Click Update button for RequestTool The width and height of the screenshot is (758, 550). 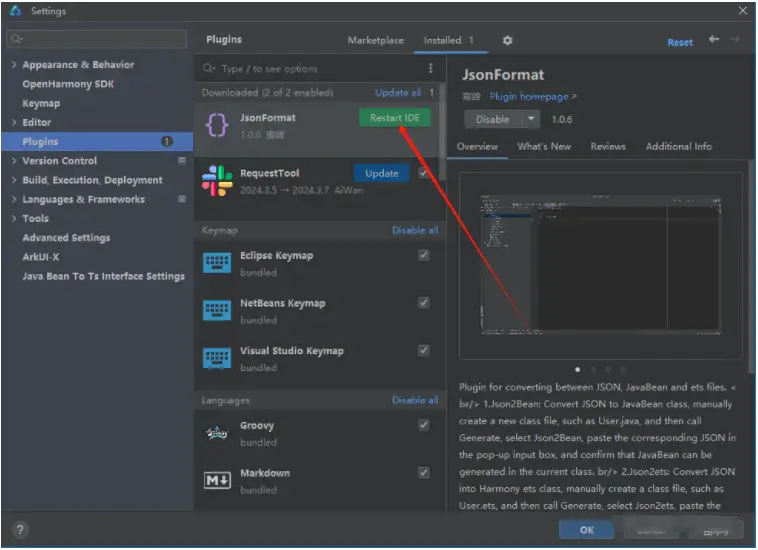(x=381, y=174)
